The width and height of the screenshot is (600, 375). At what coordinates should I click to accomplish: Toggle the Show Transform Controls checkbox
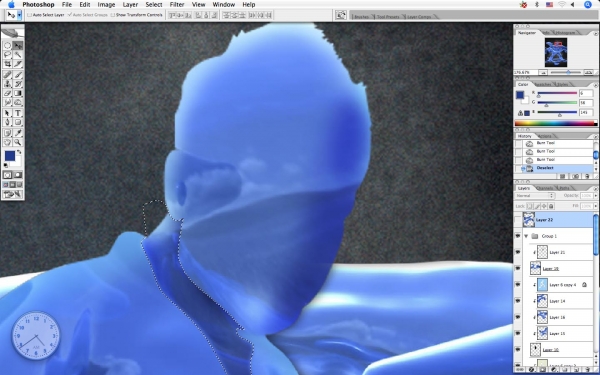[112, 15]
